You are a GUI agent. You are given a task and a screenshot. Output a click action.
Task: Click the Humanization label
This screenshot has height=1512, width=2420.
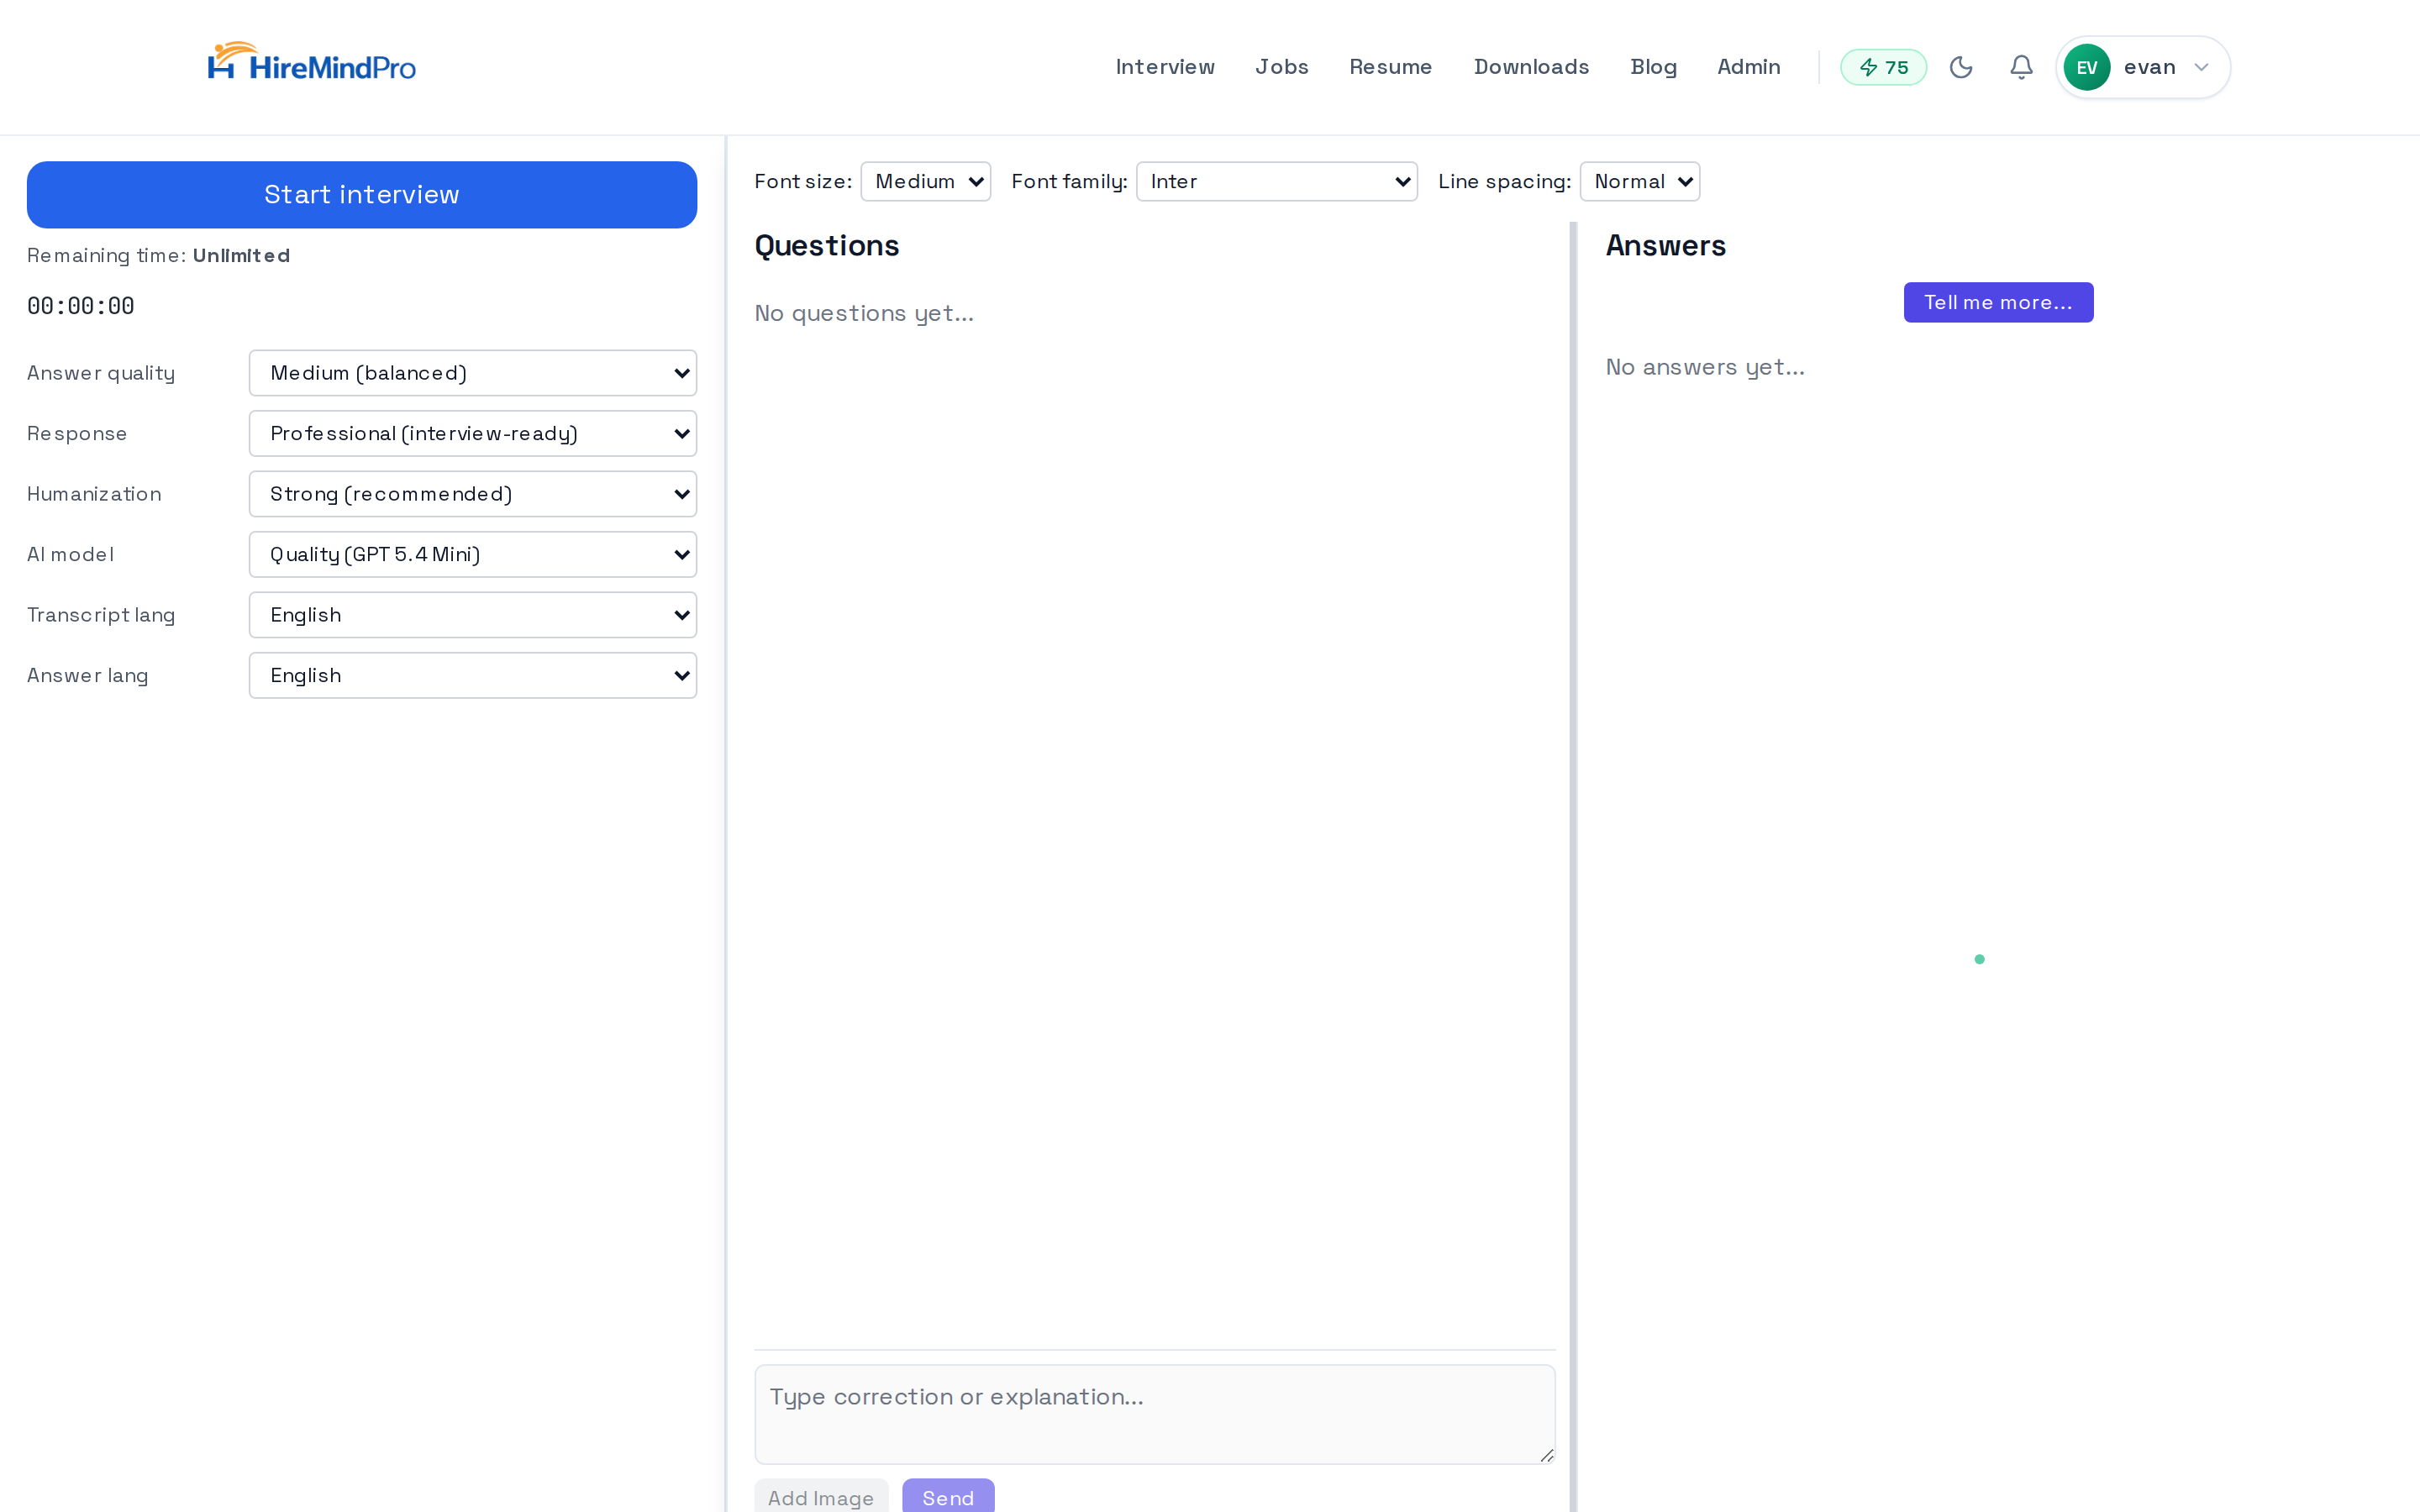coord(94,494)
